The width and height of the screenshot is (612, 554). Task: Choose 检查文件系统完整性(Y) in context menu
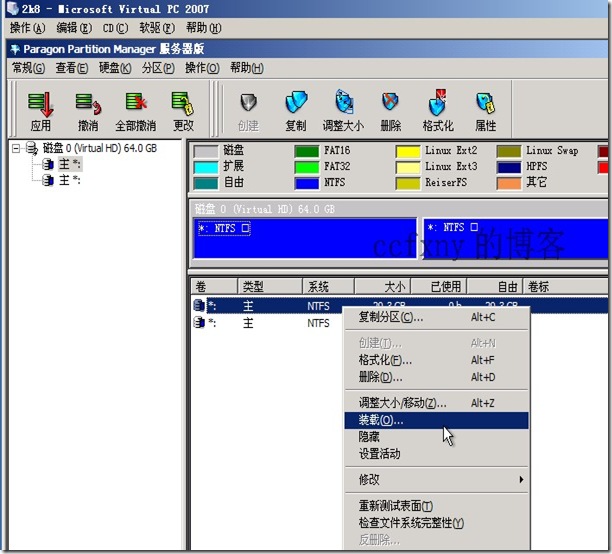tap(436, 522)
